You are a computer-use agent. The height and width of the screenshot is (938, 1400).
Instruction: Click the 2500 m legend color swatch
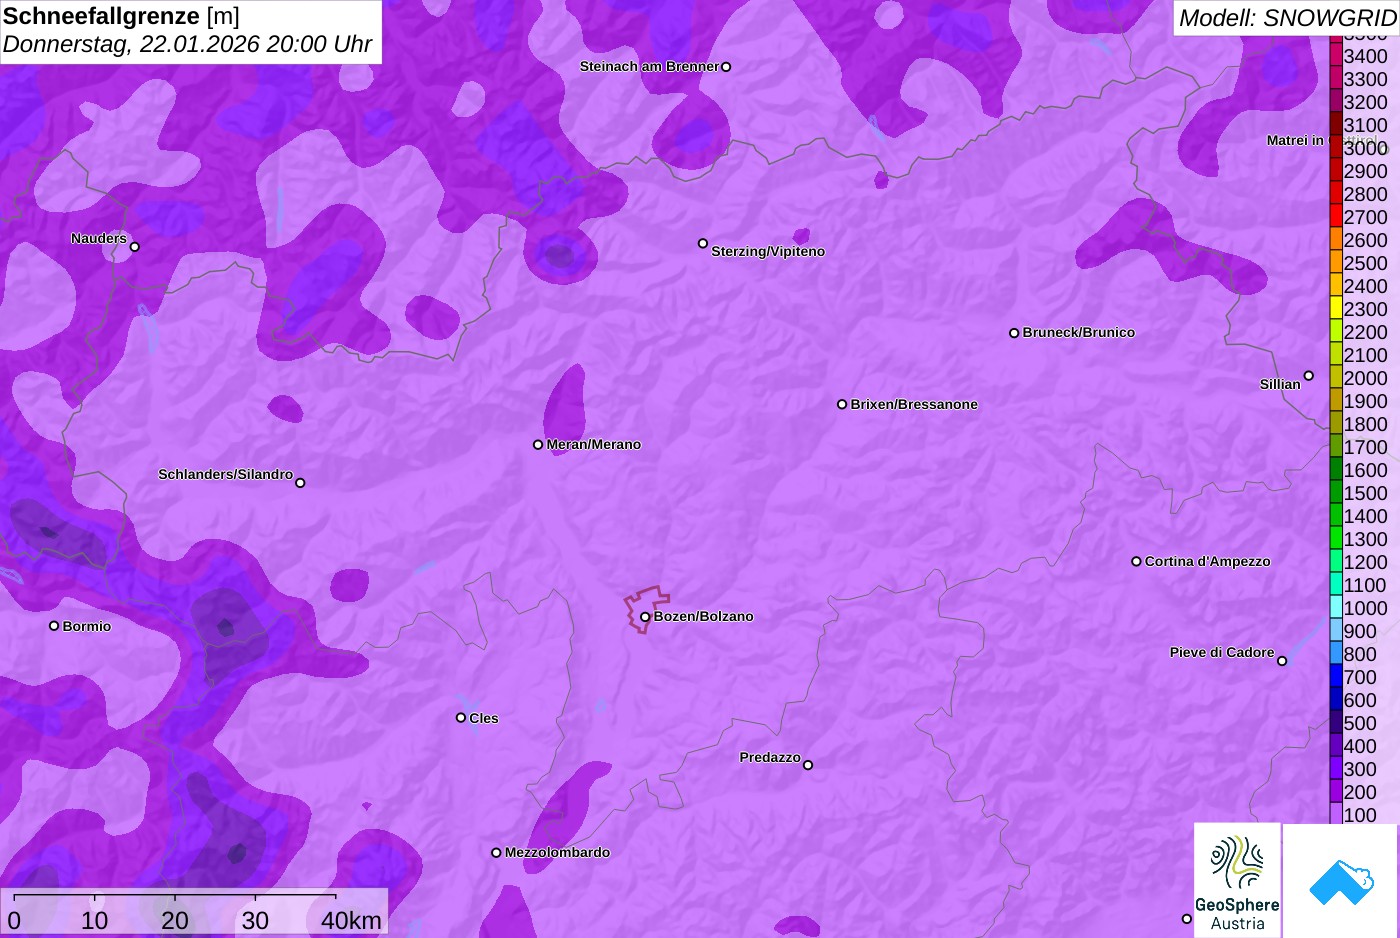tap(1336, 263)
